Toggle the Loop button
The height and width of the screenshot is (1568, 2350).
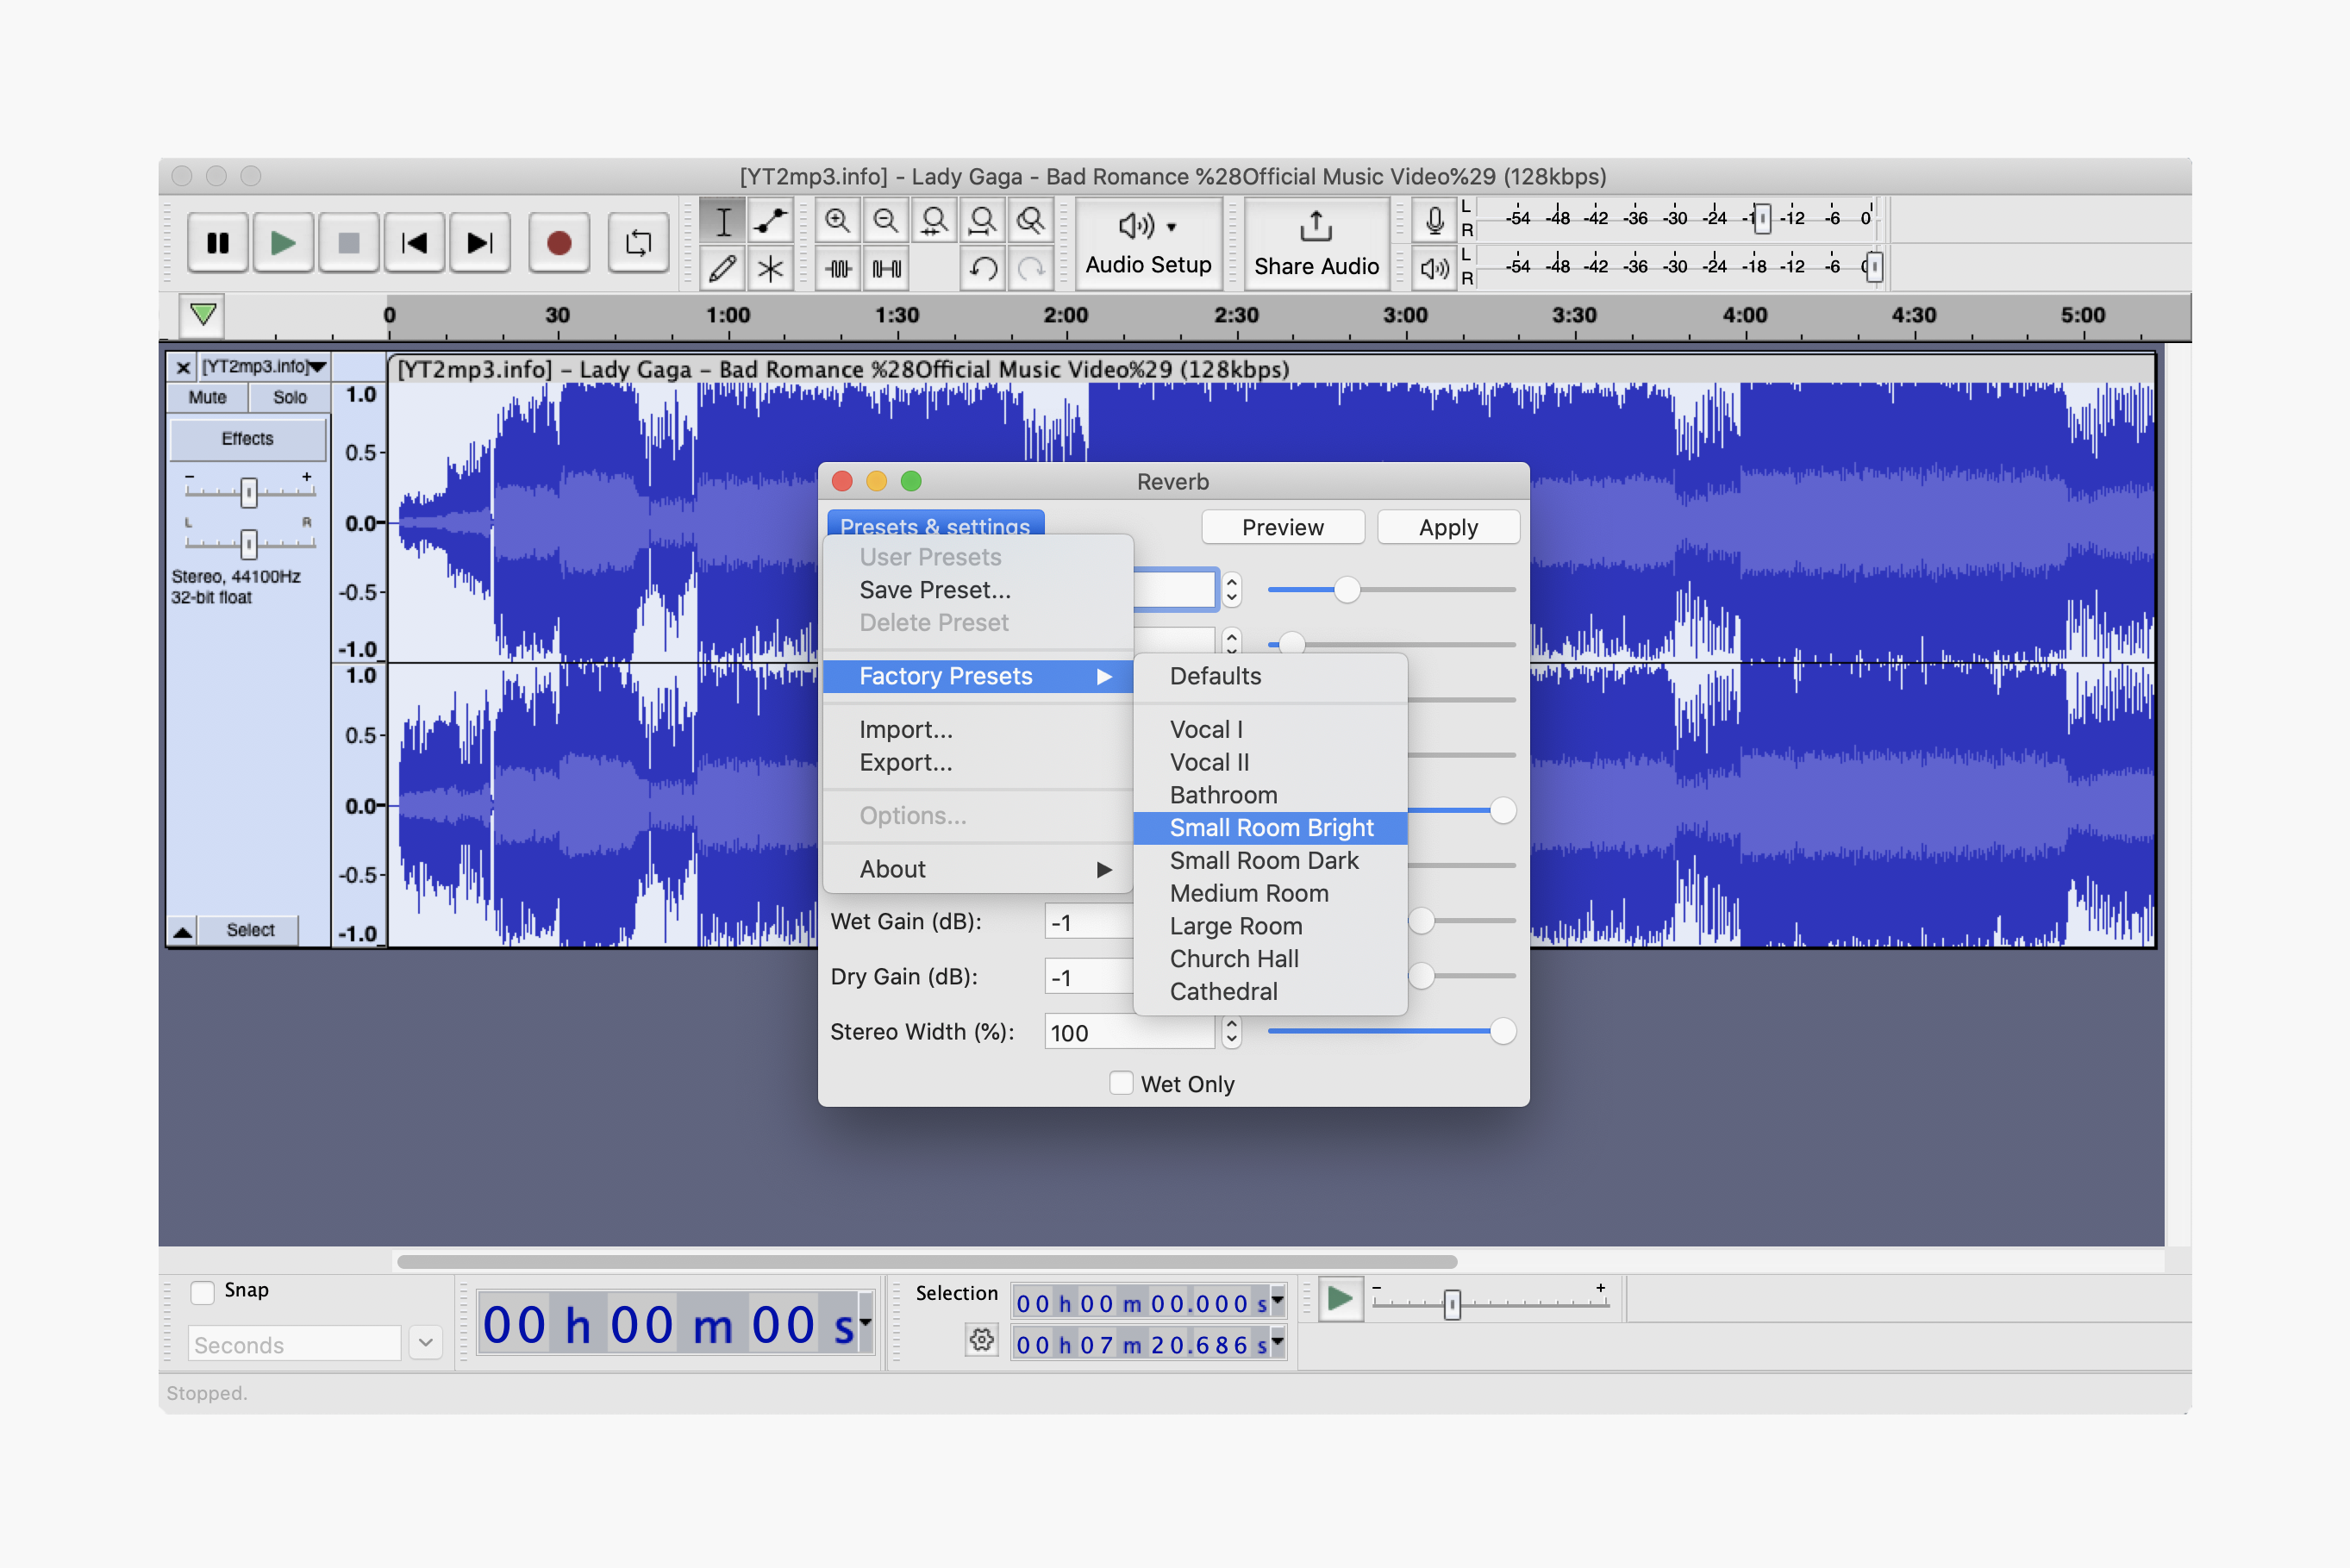pos(638,243)
